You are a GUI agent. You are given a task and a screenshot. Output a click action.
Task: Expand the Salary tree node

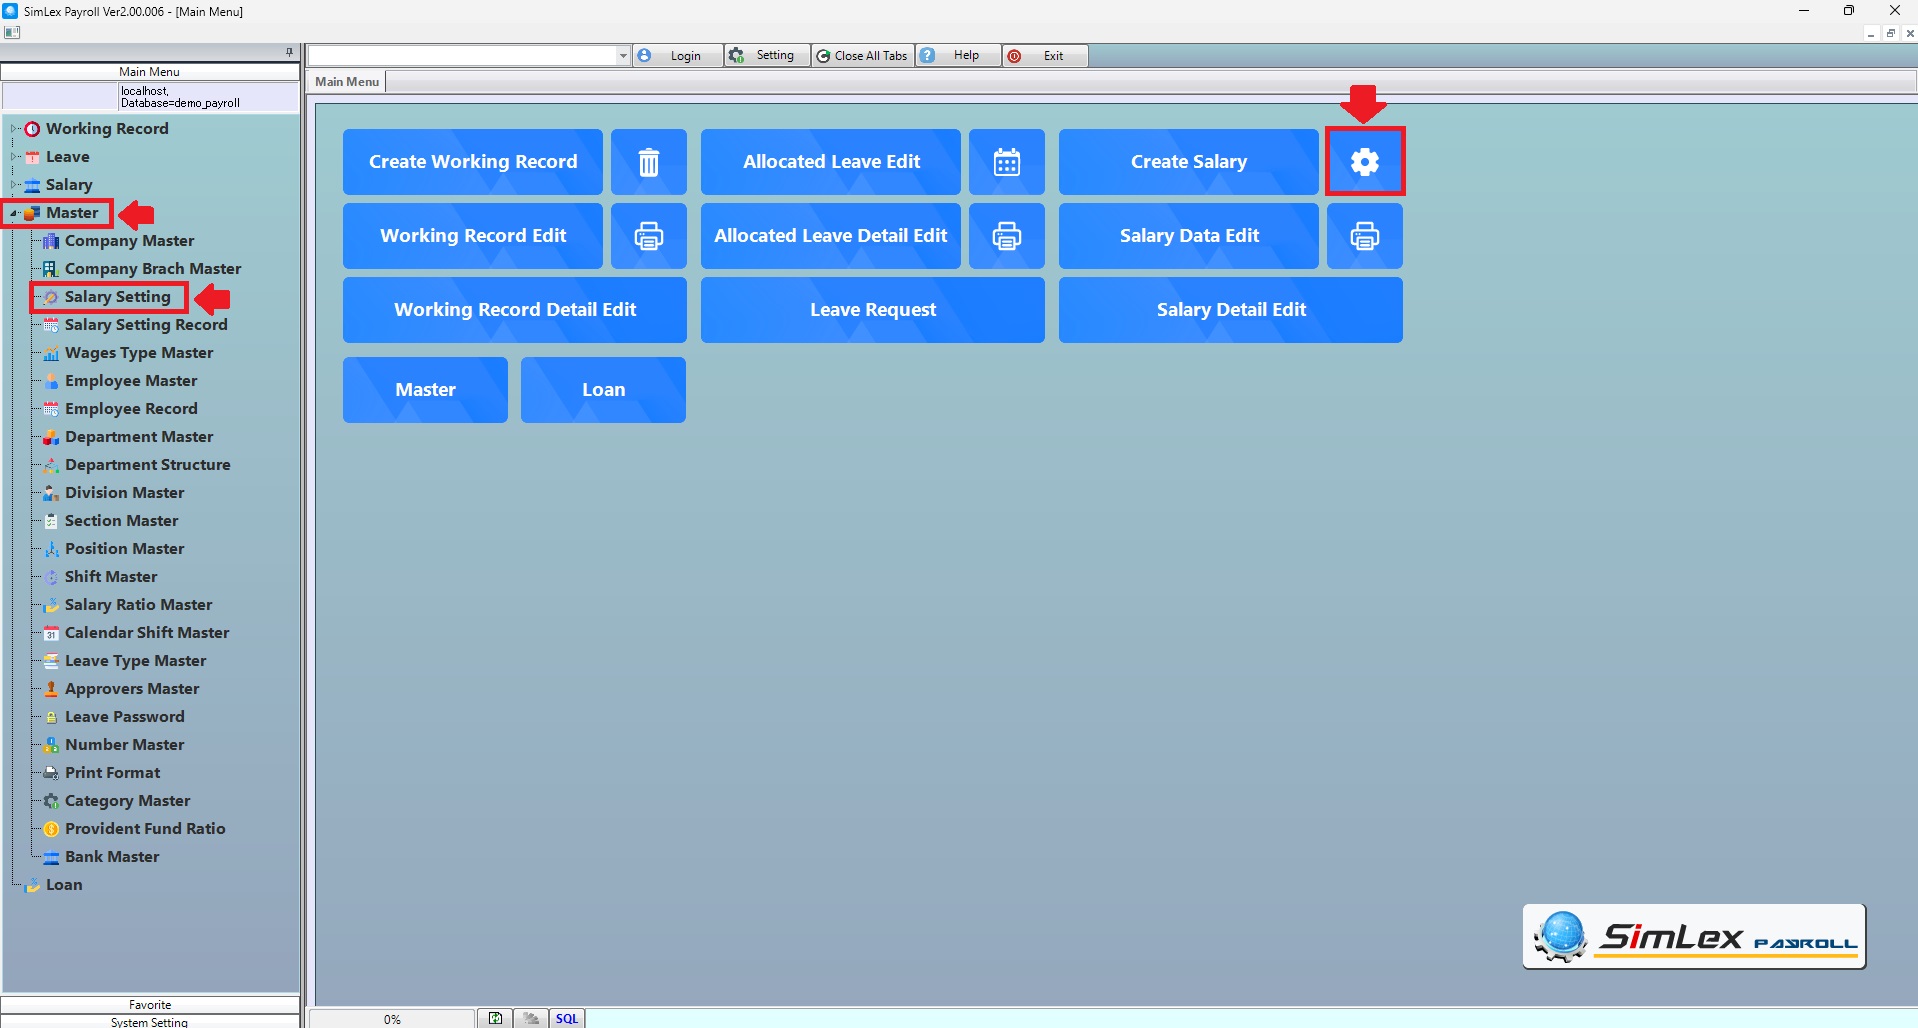point(14,185)
